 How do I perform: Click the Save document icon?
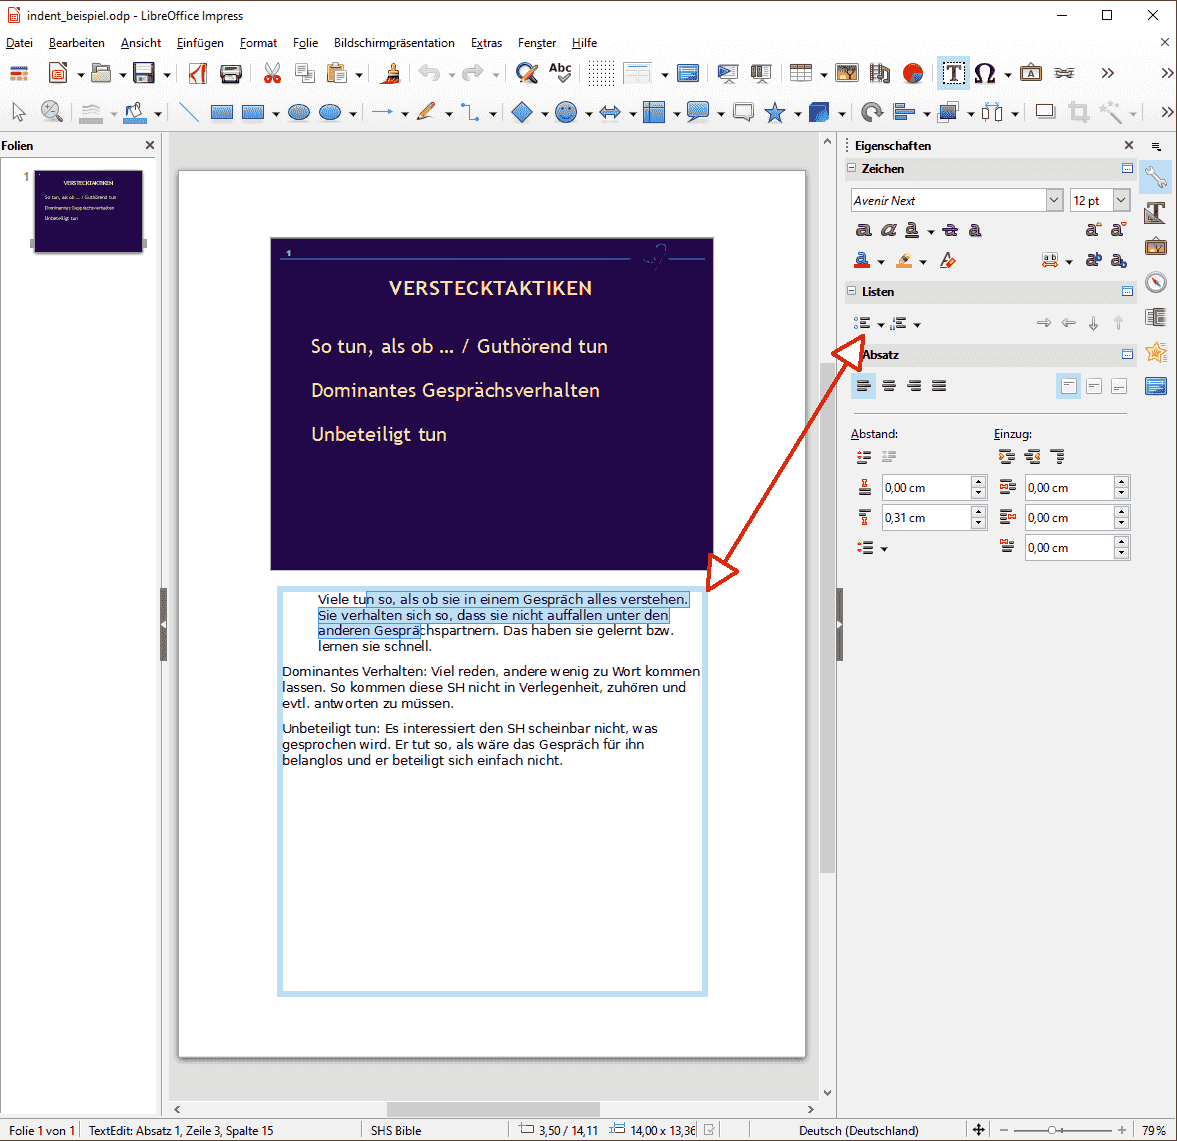coord(143,73)
